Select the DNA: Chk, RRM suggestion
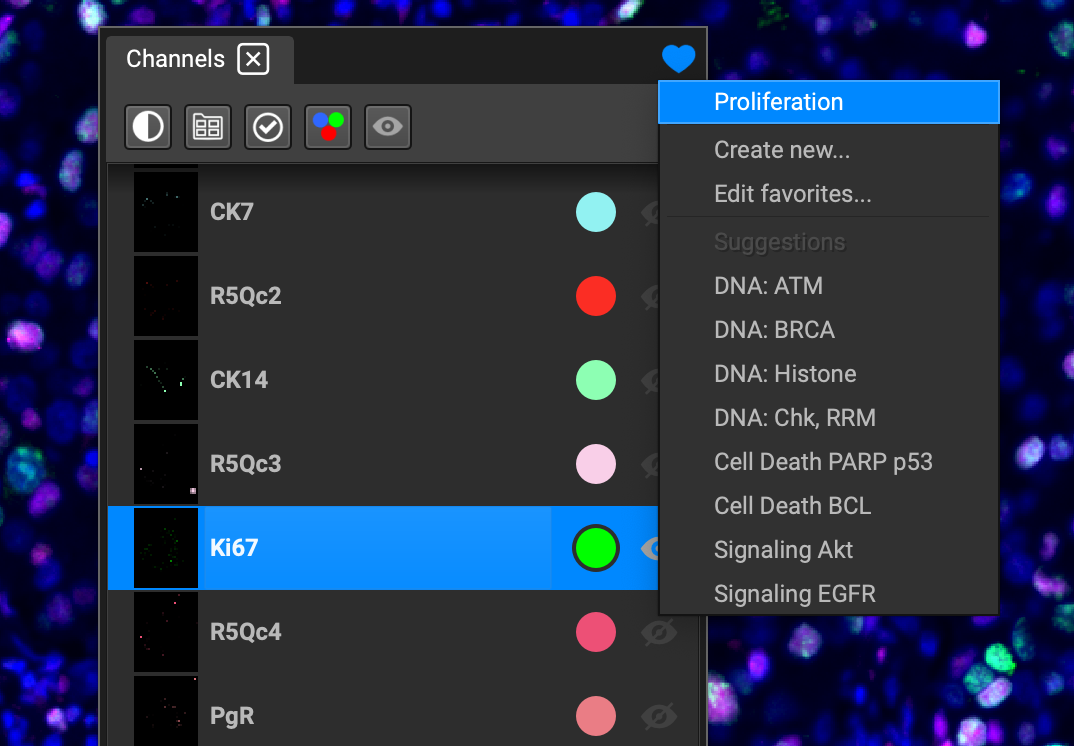Screen dimensions: 1074x746 pos(829,417)
